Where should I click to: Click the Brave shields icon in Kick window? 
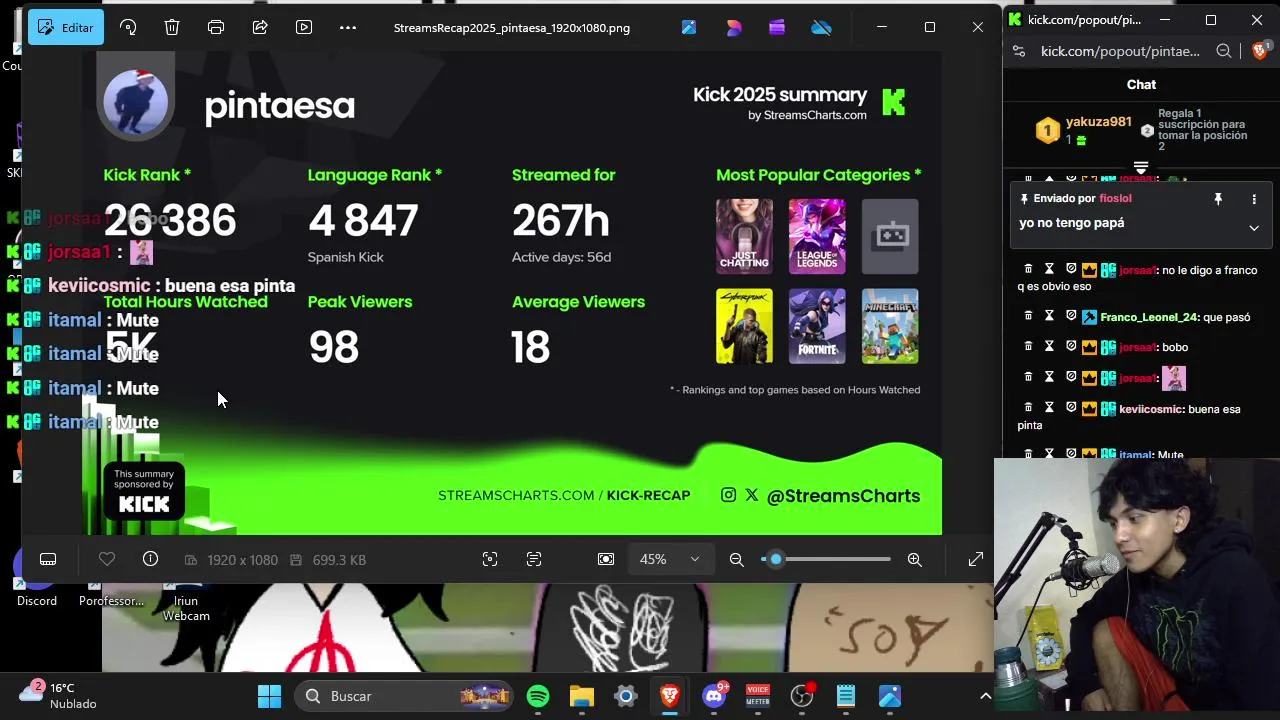point(1260,51)
